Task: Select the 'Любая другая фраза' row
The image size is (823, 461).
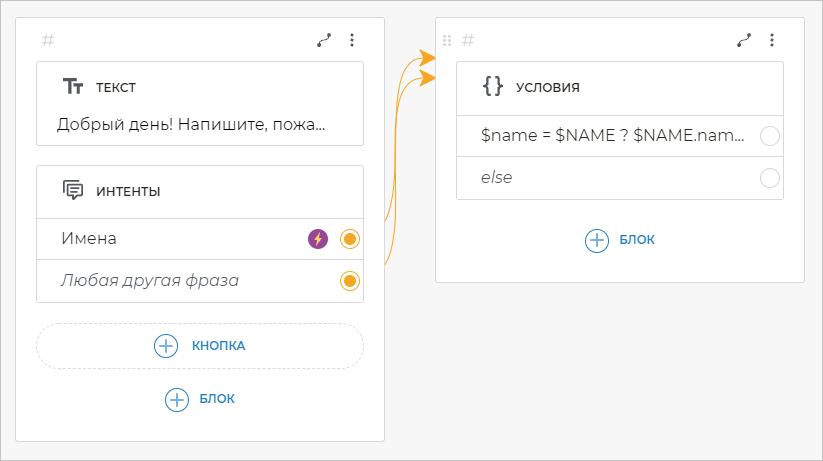Action: [x=200, y=281]
